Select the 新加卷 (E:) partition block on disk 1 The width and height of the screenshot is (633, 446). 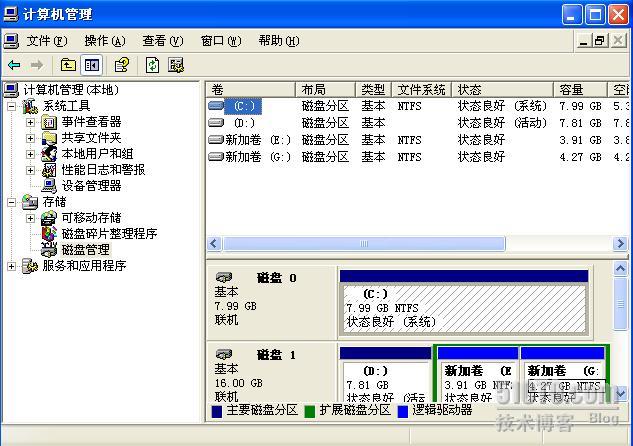point(477,378)
